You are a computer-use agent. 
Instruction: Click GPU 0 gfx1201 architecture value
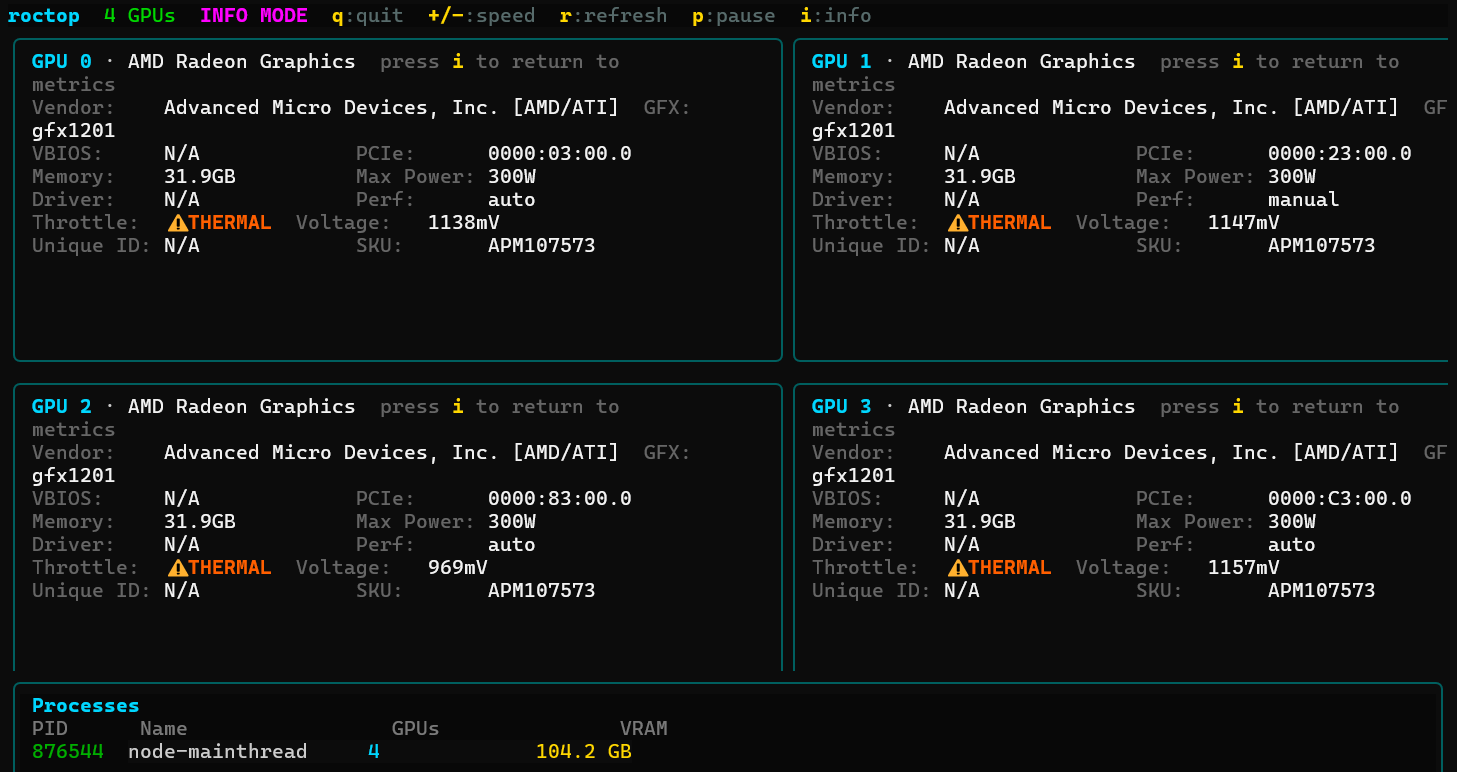coord(74,131)
